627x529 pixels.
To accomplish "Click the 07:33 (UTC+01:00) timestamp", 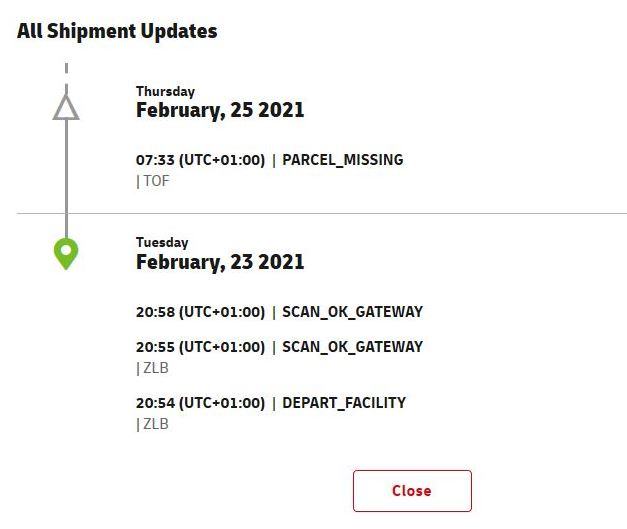I will tap(200, 160).
